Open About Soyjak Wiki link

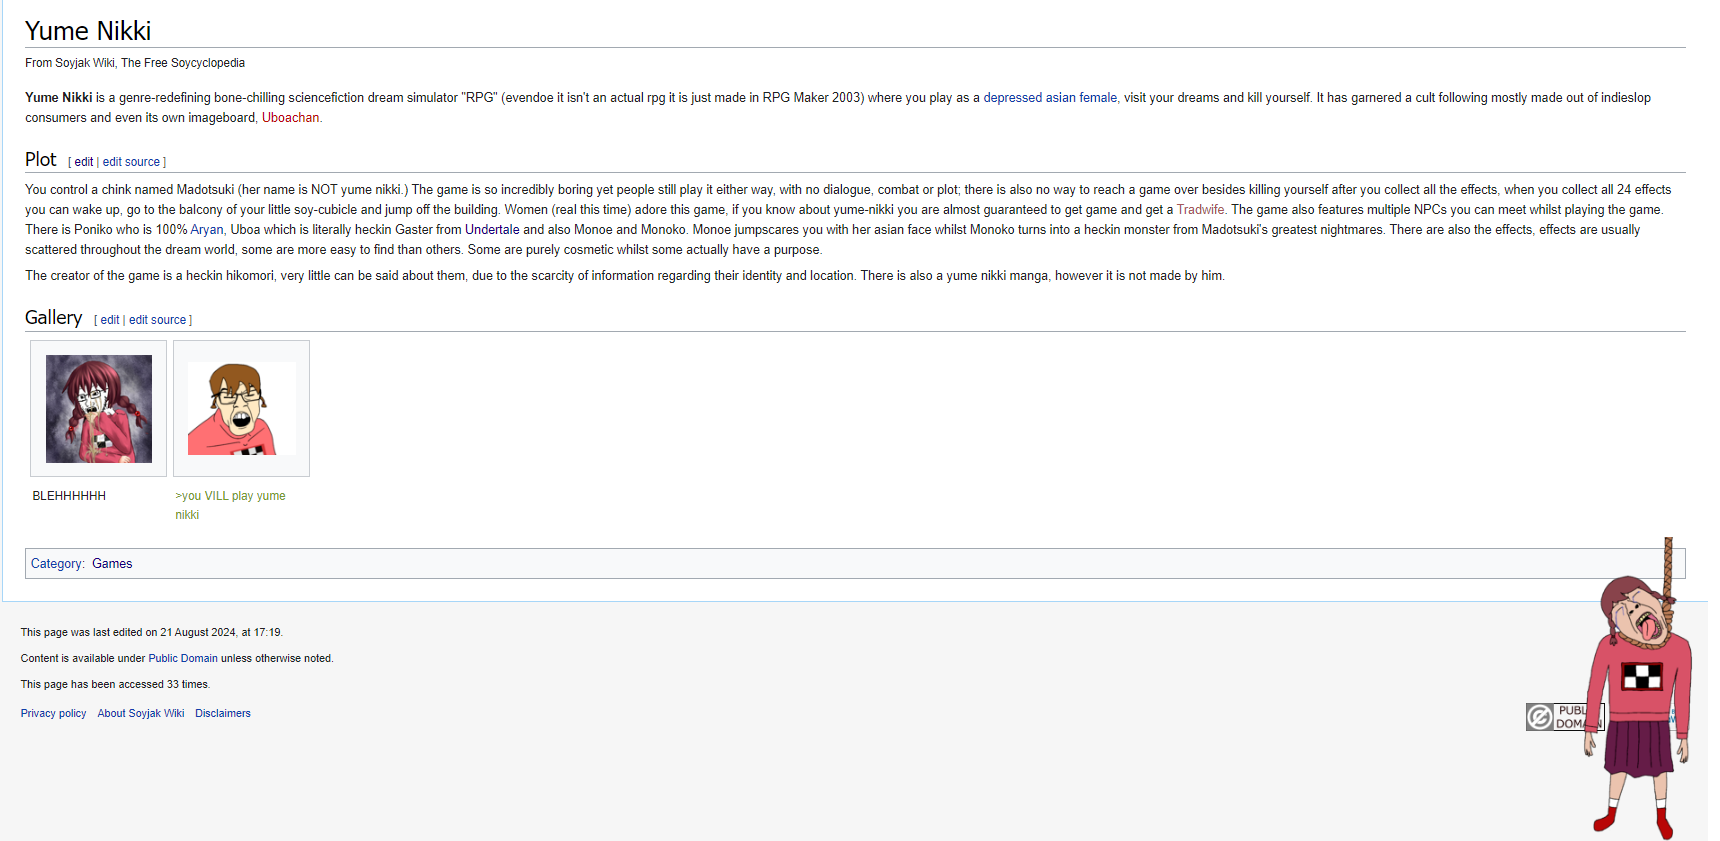[141, 714]
